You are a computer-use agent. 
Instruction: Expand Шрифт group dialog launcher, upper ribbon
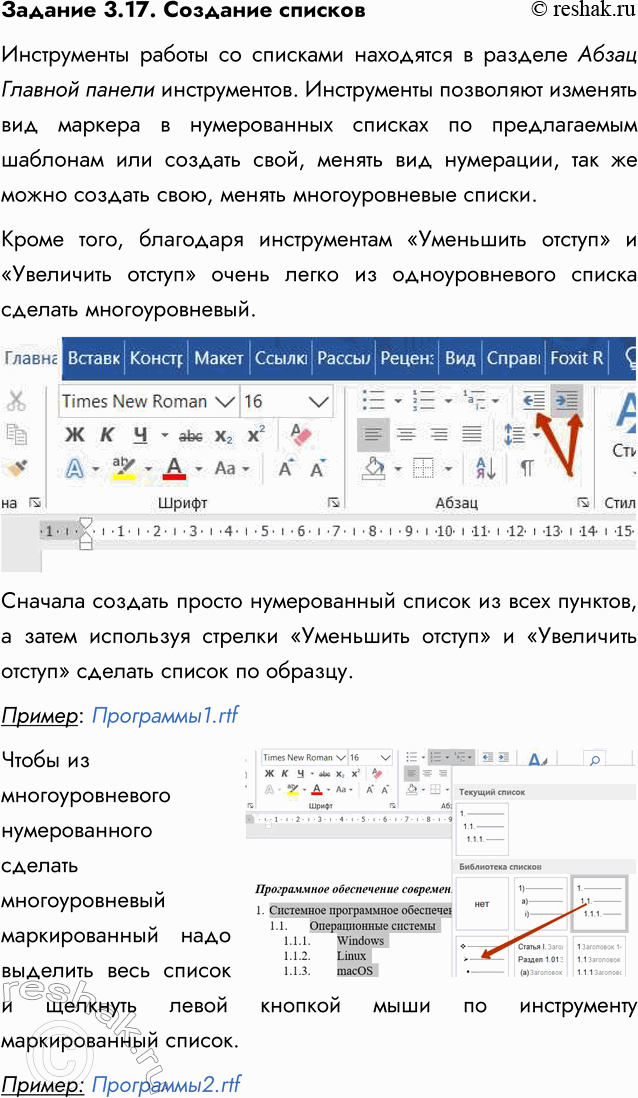(333, 503)
